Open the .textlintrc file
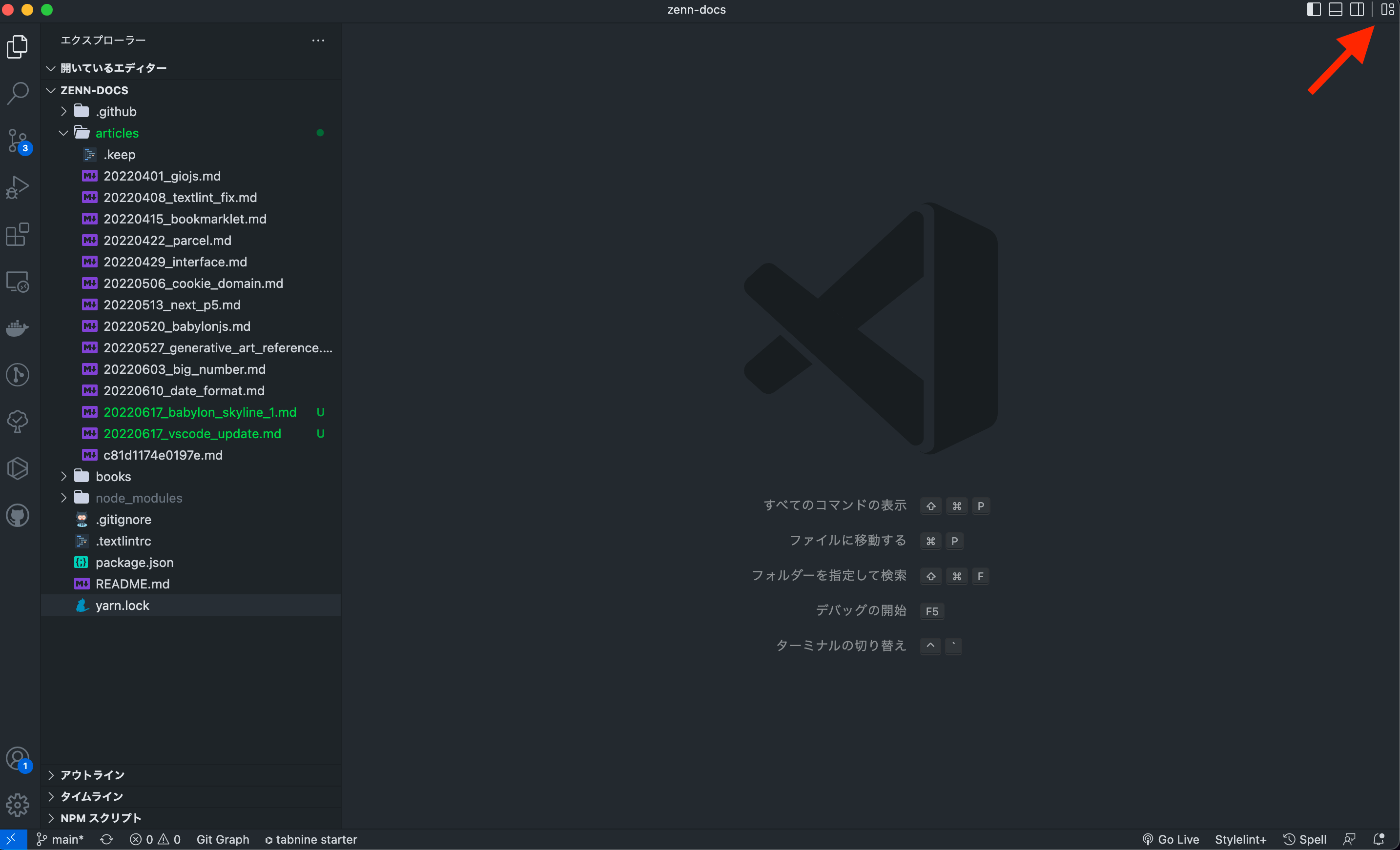Image resolution: width=1400 pixels, height=850 pixels. point(191,541)
